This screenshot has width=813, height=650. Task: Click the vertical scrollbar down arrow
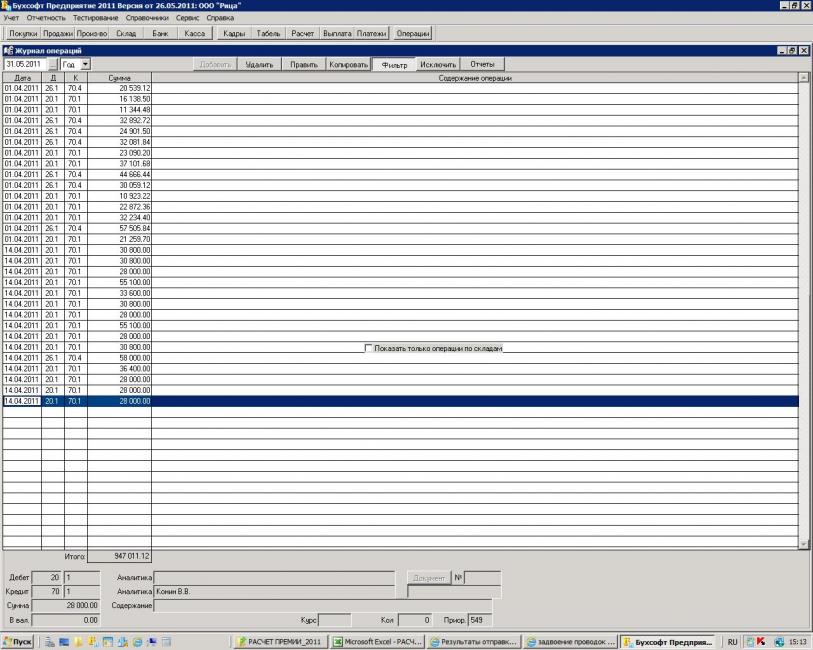(x=803, y=543)
